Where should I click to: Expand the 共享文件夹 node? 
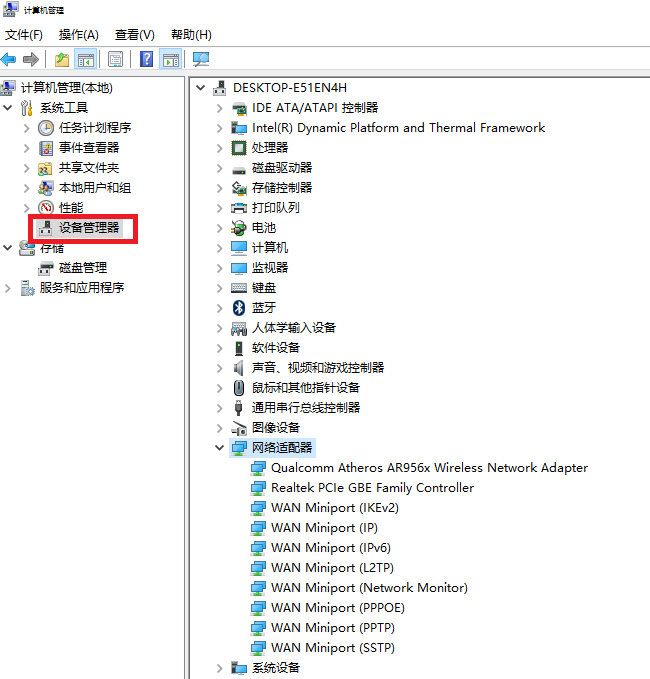(26, 168)
